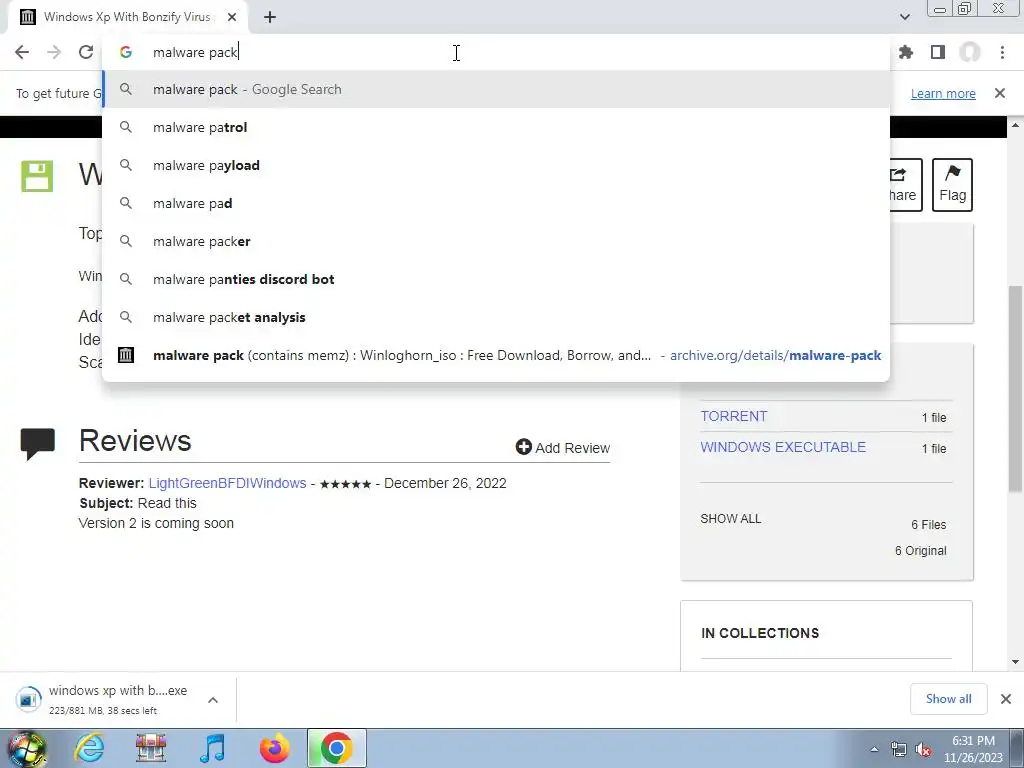Viewport: 1024px width, 768px height.
Task: Open the archive.org malware-pack suggestion
Action: tap(496, 355)
